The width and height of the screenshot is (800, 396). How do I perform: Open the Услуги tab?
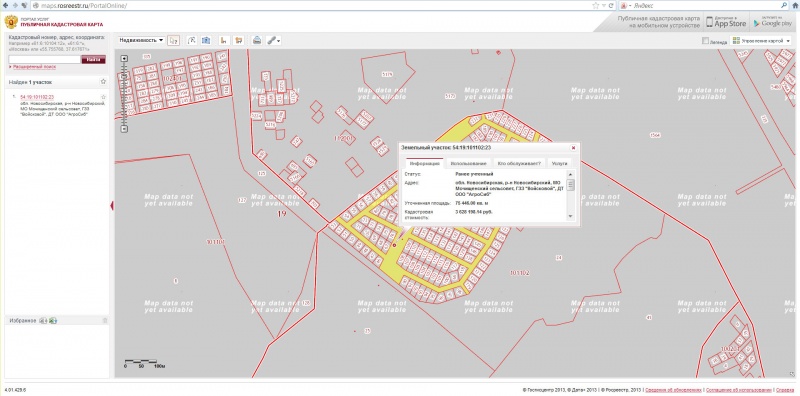coord(559,164)
